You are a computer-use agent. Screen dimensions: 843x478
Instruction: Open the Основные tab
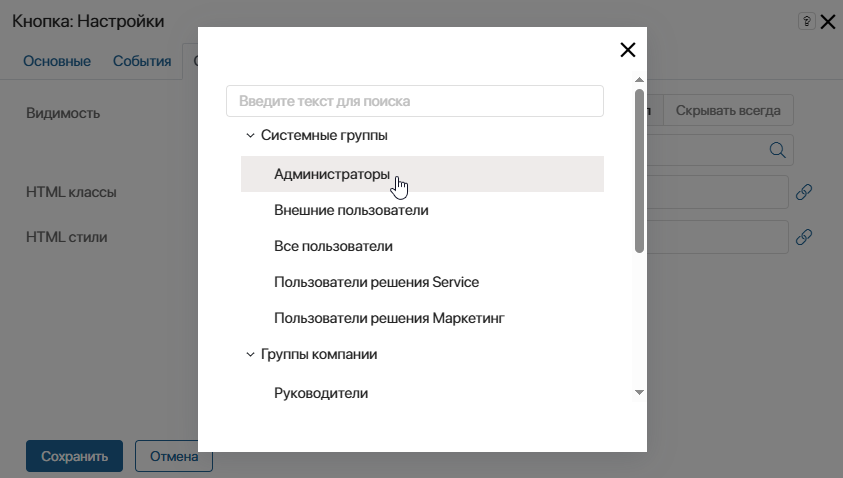click(57, 61)
